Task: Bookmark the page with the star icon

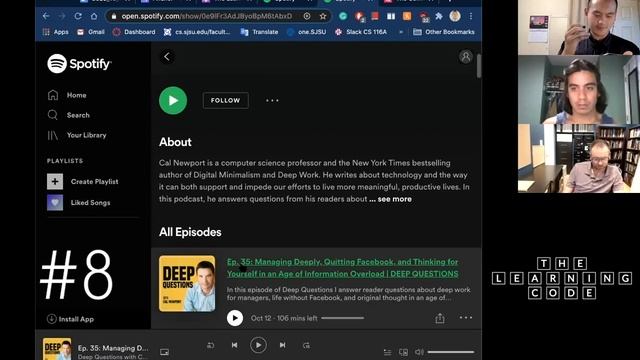Action: pos(323,16)
